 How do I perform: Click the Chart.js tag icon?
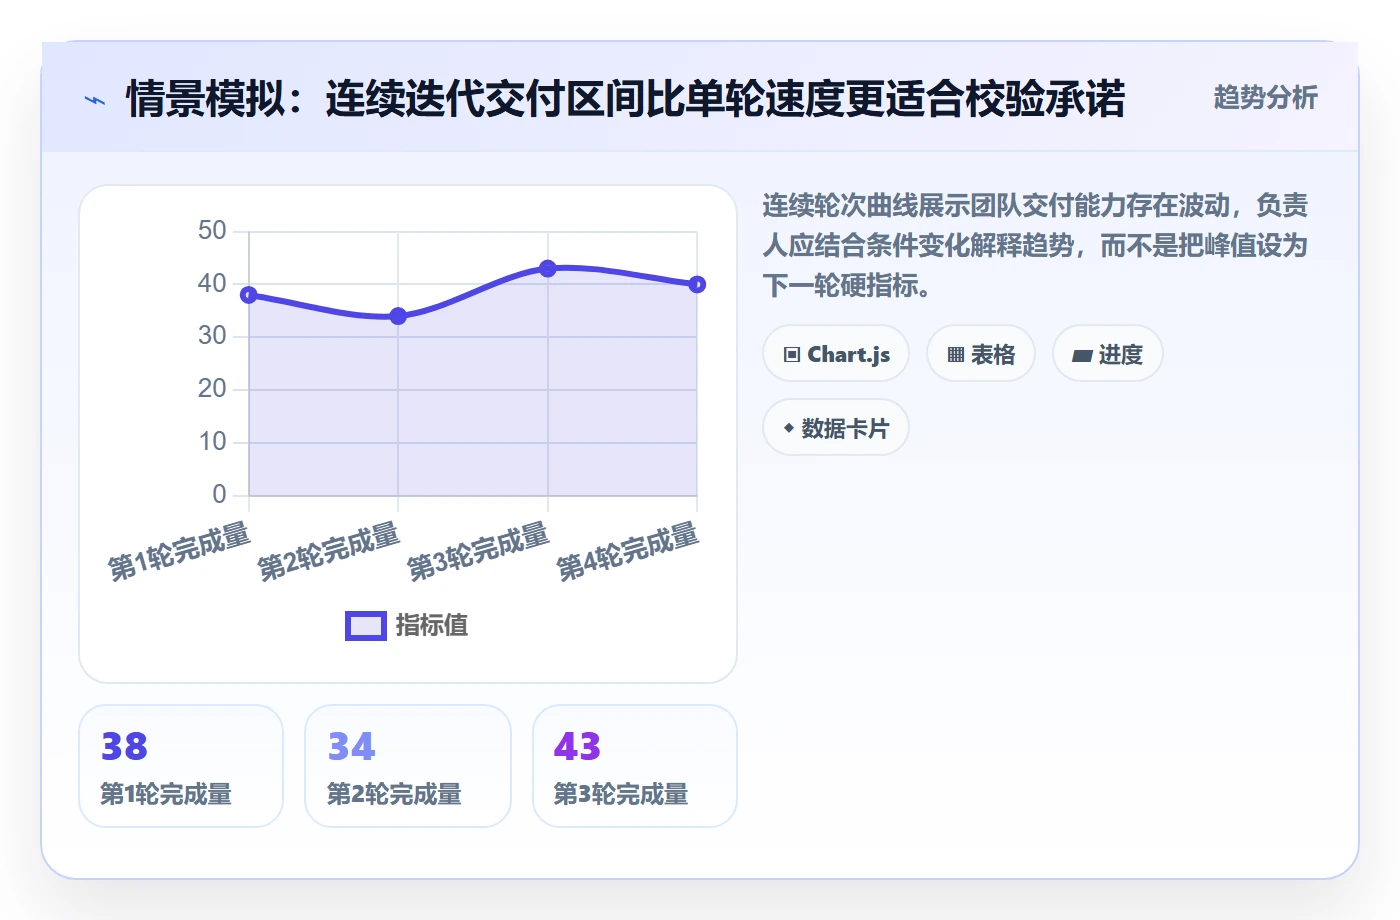click(x=792, y=355)
